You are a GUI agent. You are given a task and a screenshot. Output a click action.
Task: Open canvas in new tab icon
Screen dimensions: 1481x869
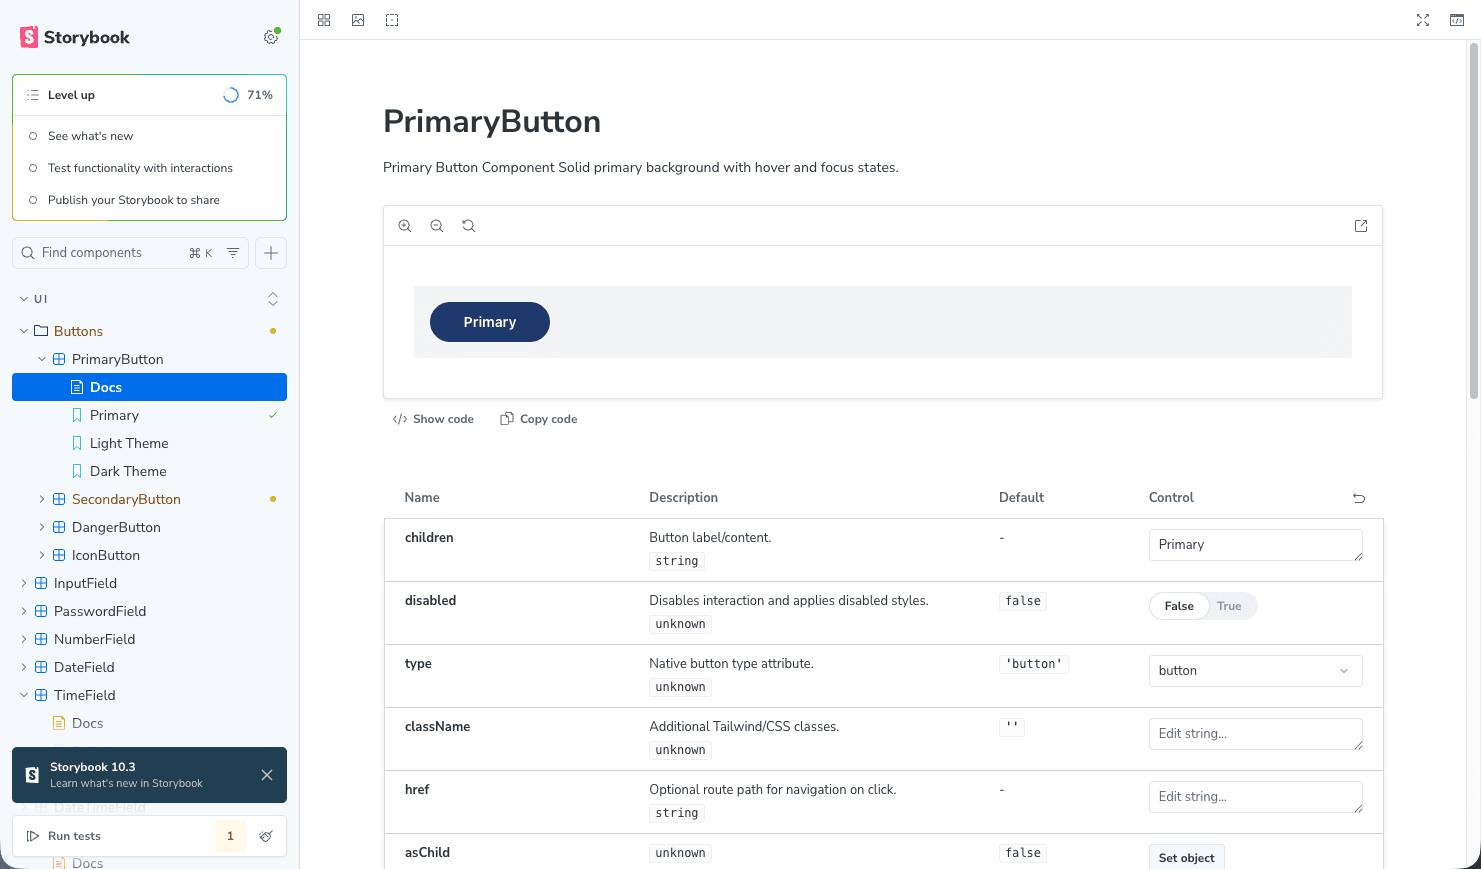click(1361, 226)
